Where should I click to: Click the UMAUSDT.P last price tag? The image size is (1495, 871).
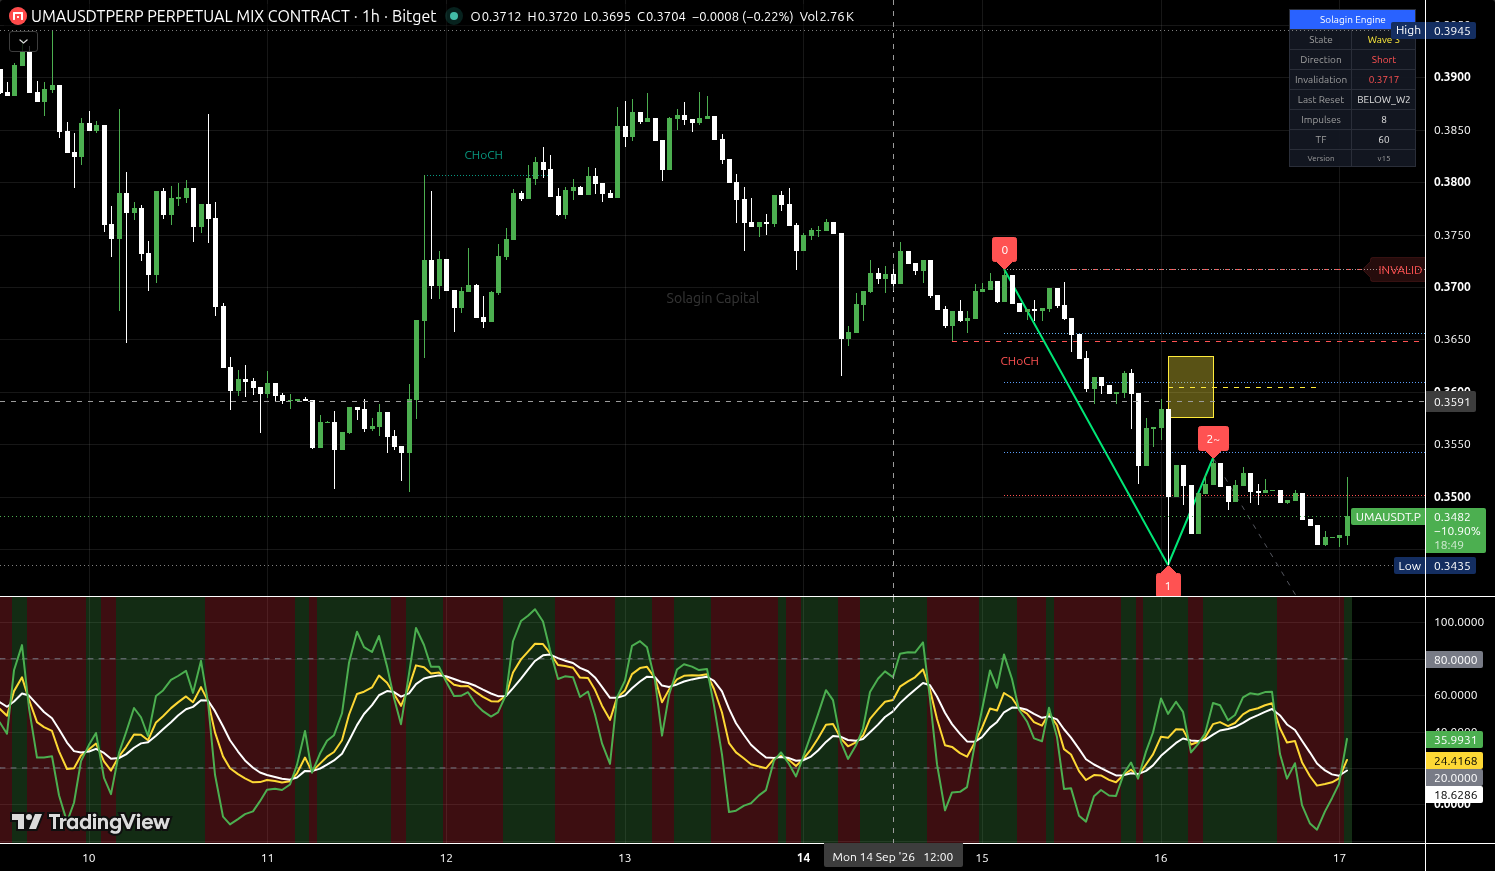click(x=1387, y=517)
